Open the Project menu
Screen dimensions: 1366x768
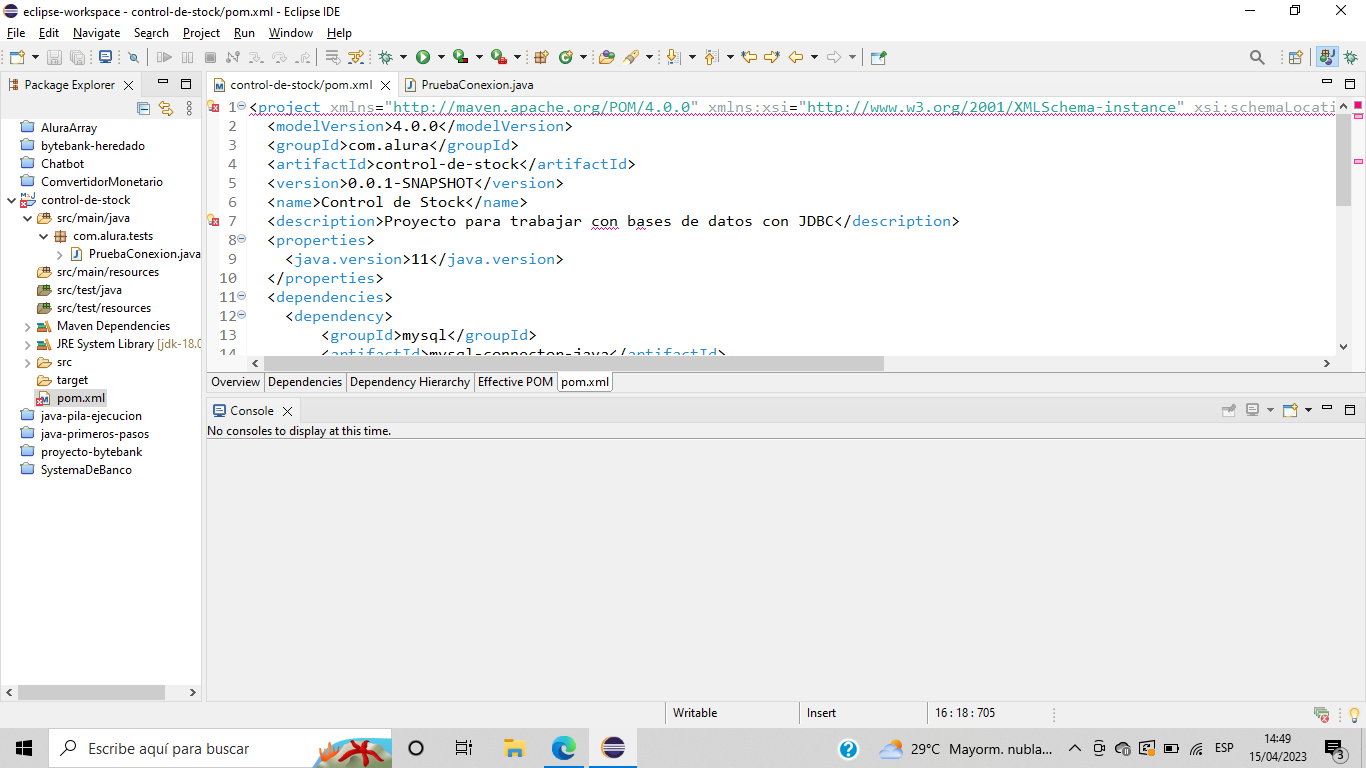(x=201, y=33)
